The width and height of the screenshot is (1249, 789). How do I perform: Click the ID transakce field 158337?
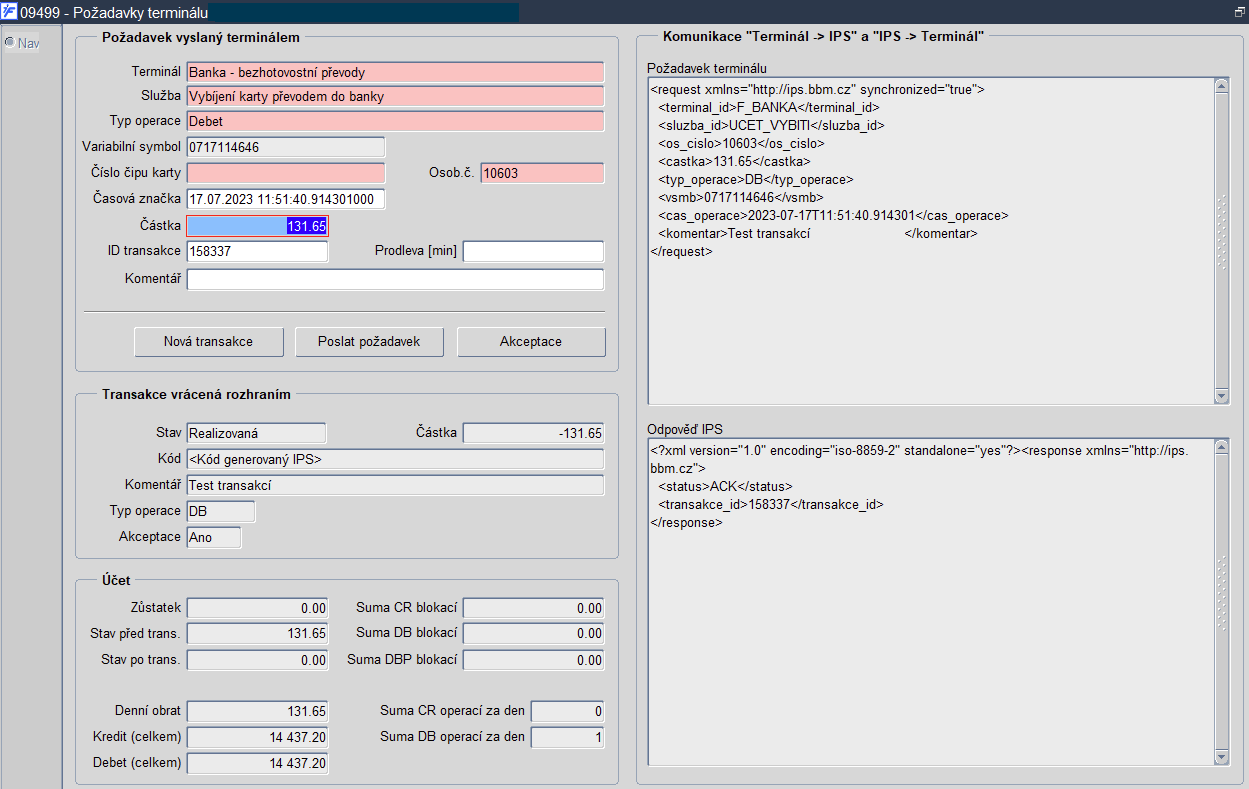[257, 251]
